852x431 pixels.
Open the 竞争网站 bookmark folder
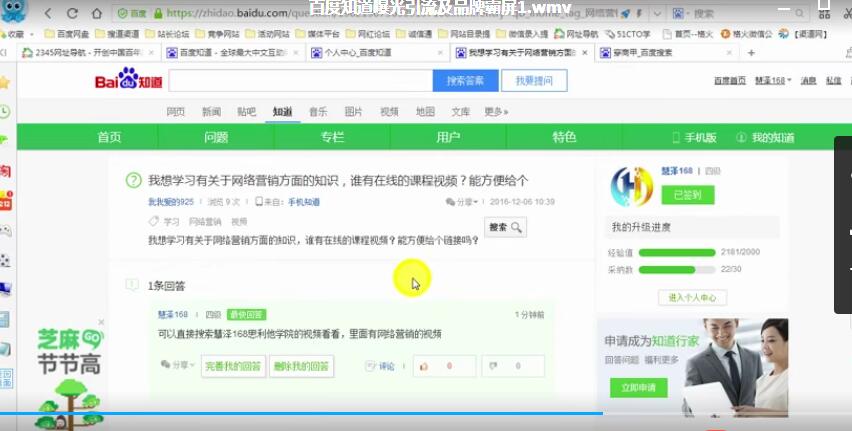(x=217, y=34)
